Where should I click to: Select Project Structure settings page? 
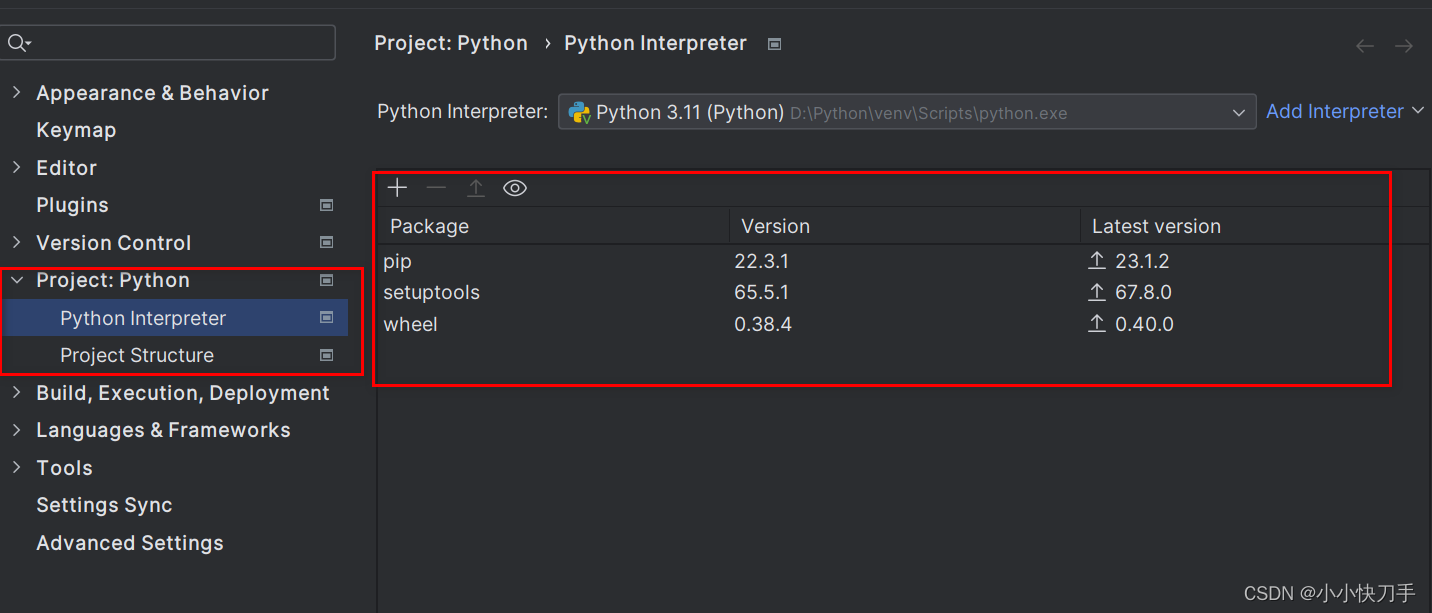(137, 356)
